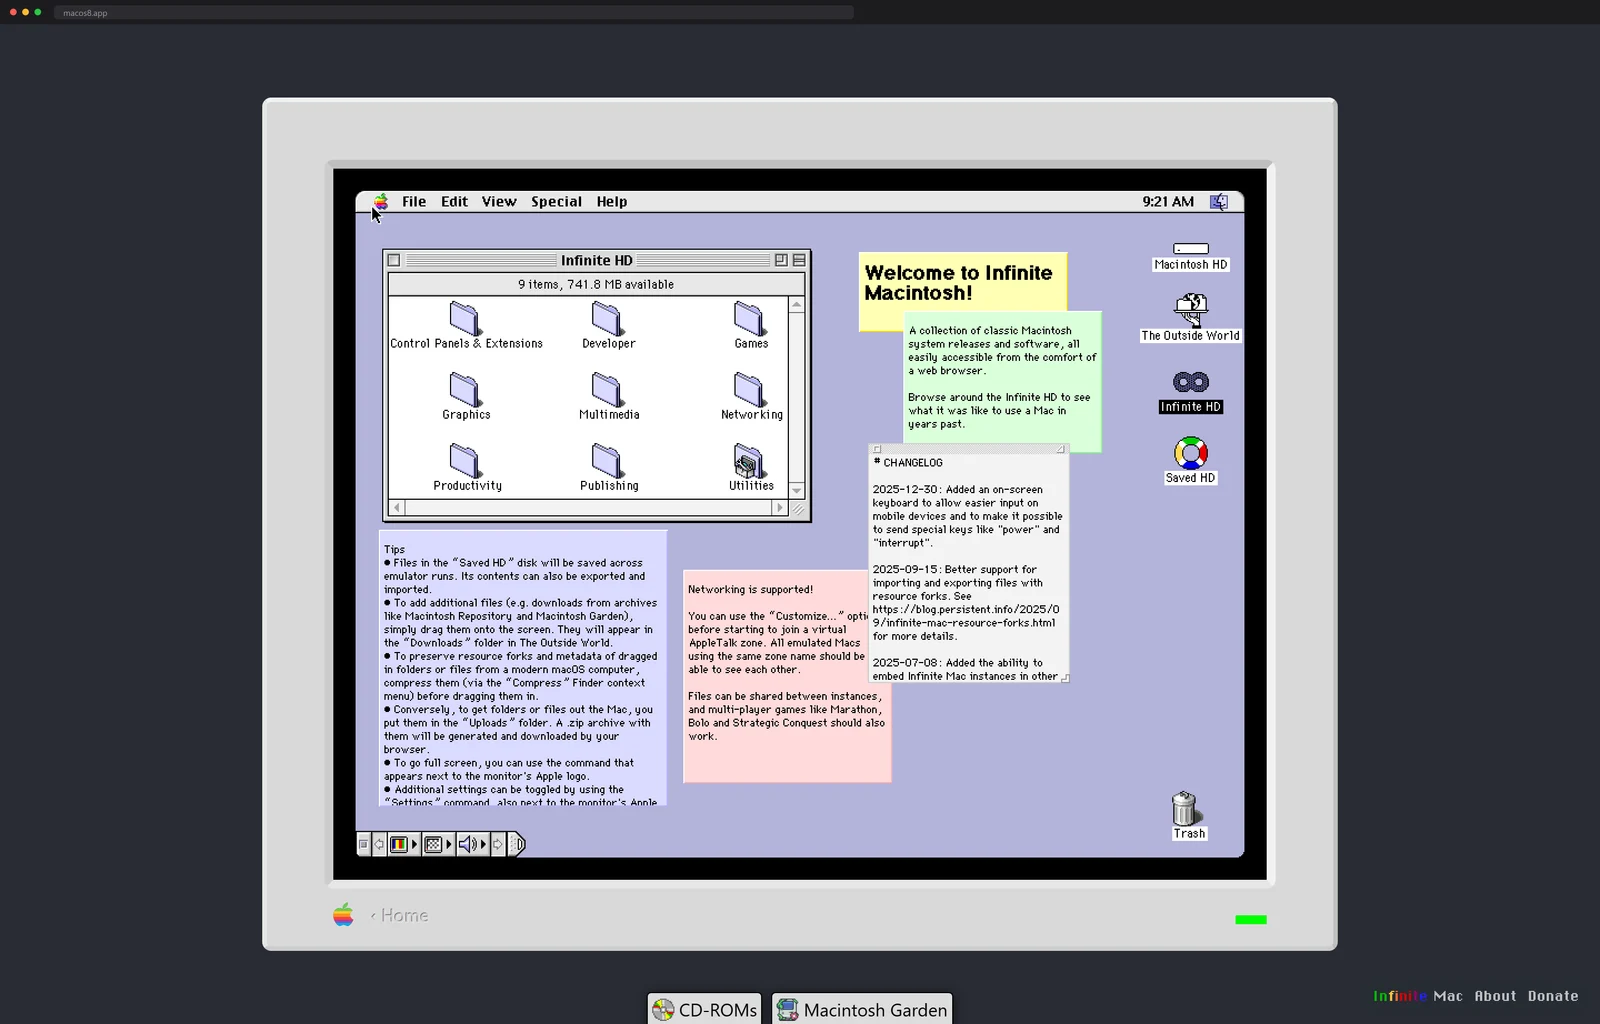Screen dimensions: 1600x1024
Task: Click the right arrow of the Infinite HD horizontal scrollbar
Action: point(780,508)
